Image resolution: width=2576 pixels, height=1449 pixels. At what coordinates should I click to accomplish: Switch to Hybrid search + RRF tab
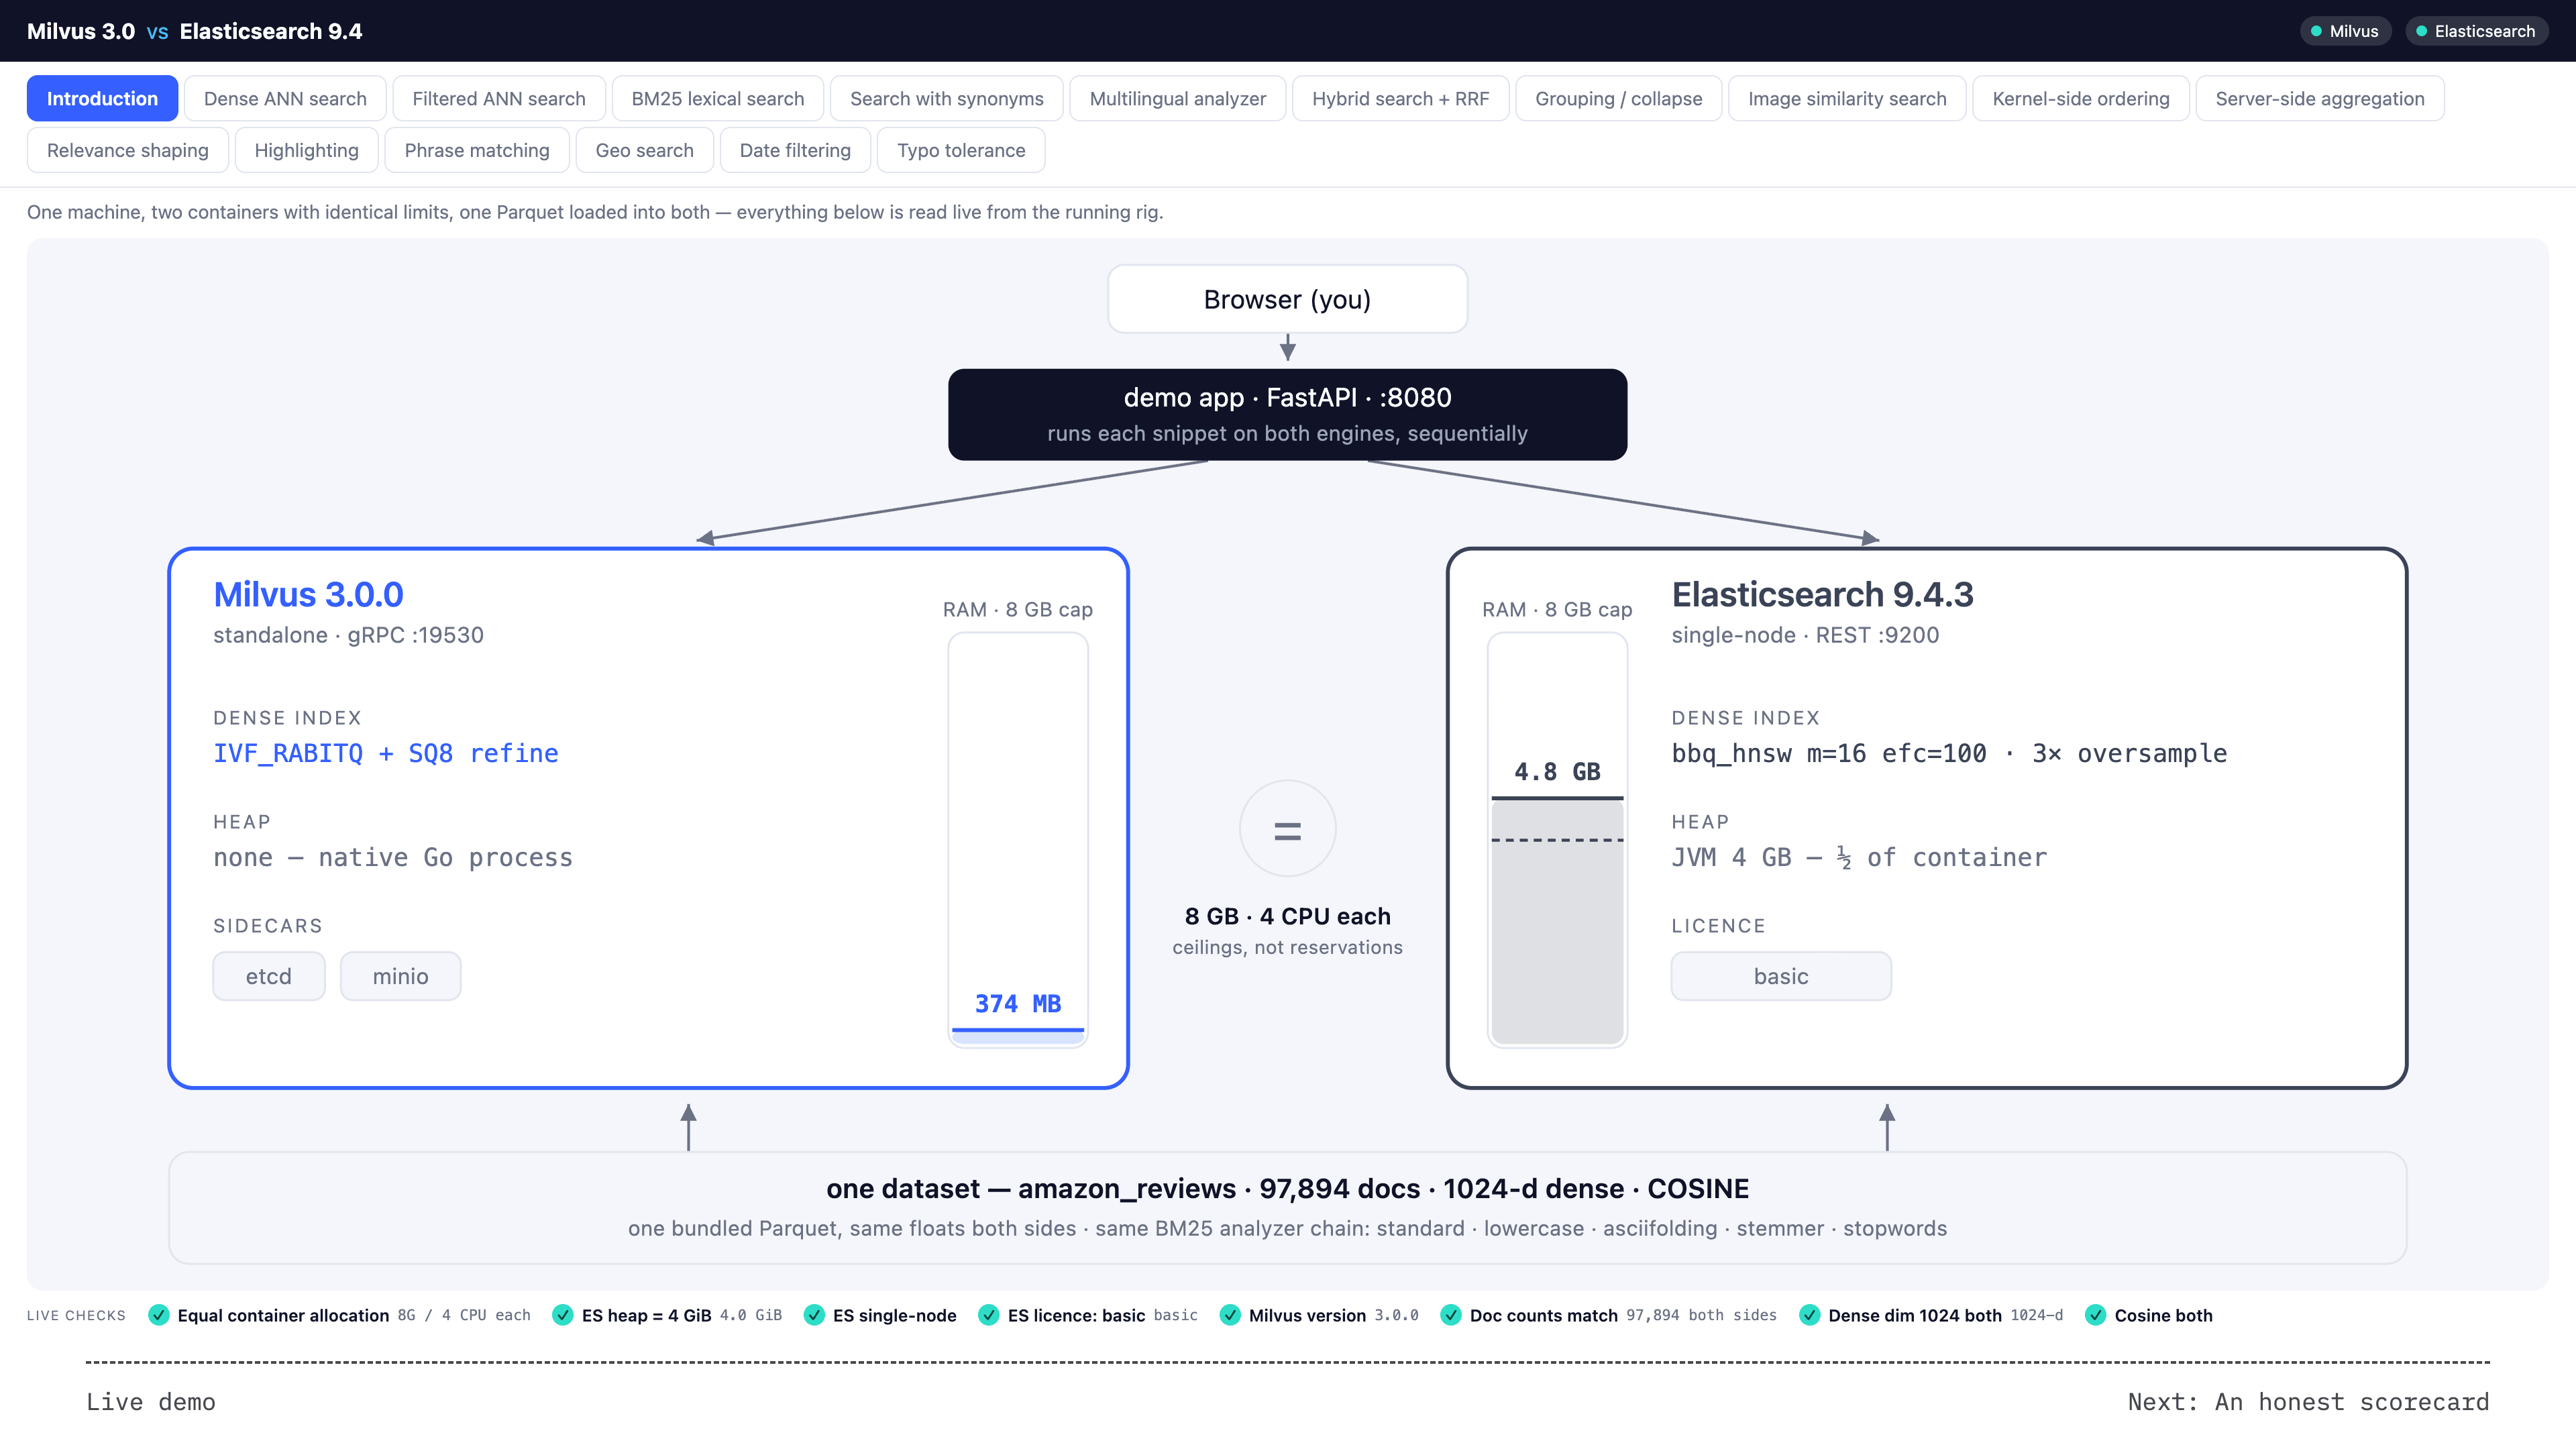(x=1401, y=98)
